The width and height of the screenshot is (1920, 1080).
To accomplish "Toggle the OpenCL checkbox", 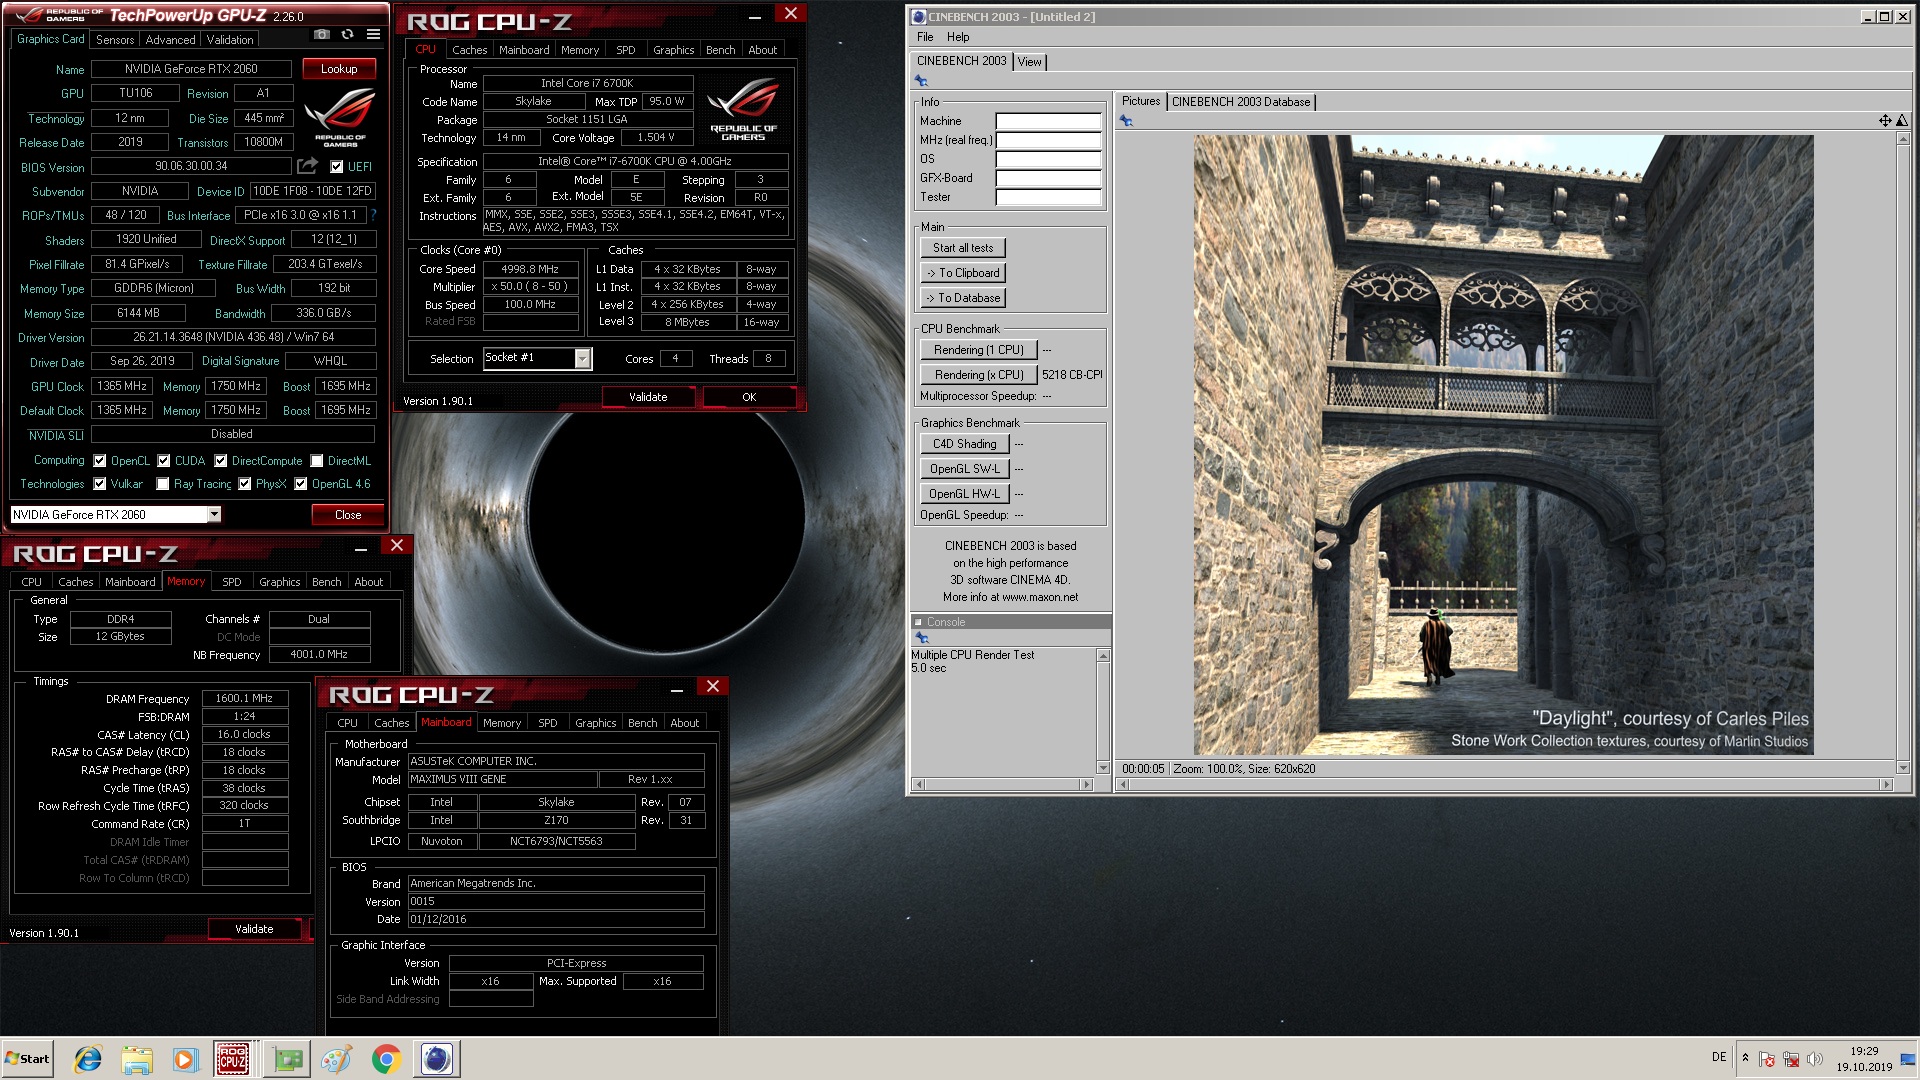I will coord(100,461).
